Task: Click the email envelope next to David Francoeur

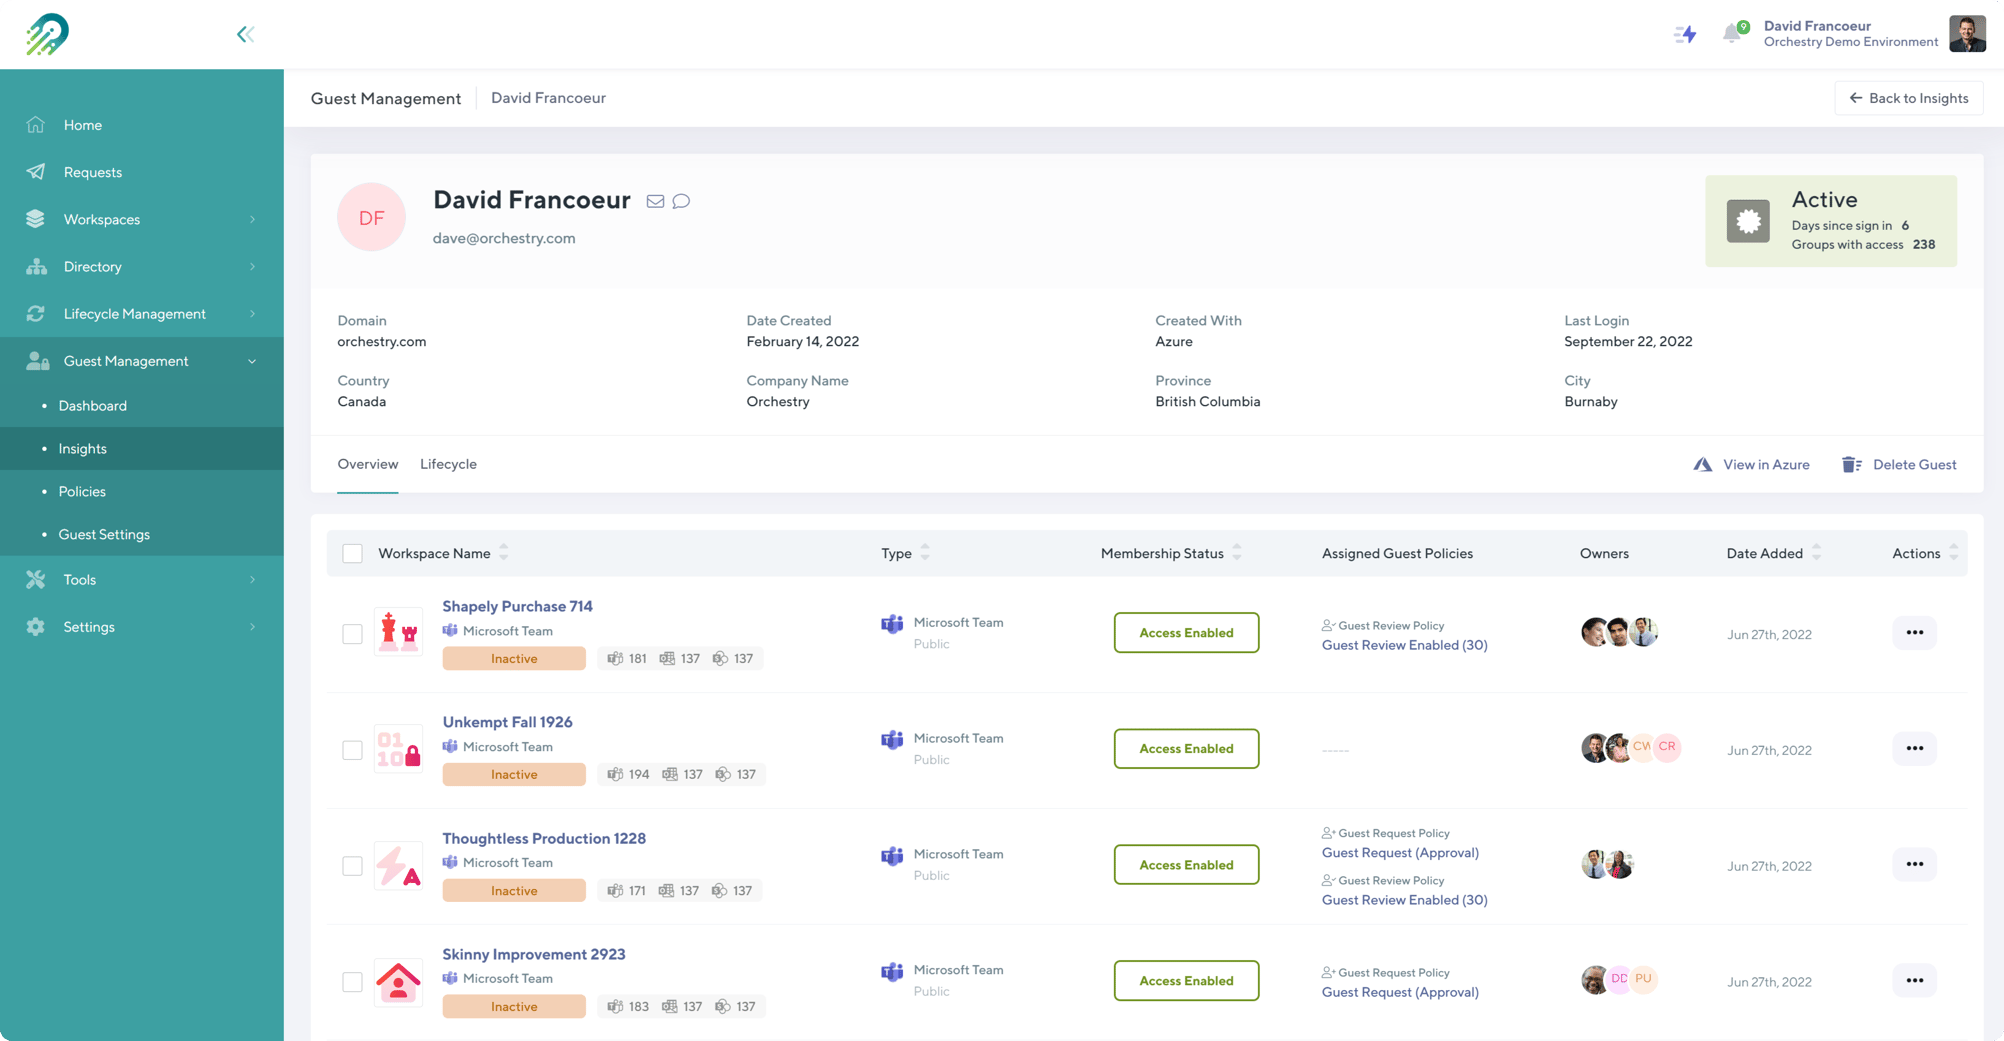Action: coord(656,201)
